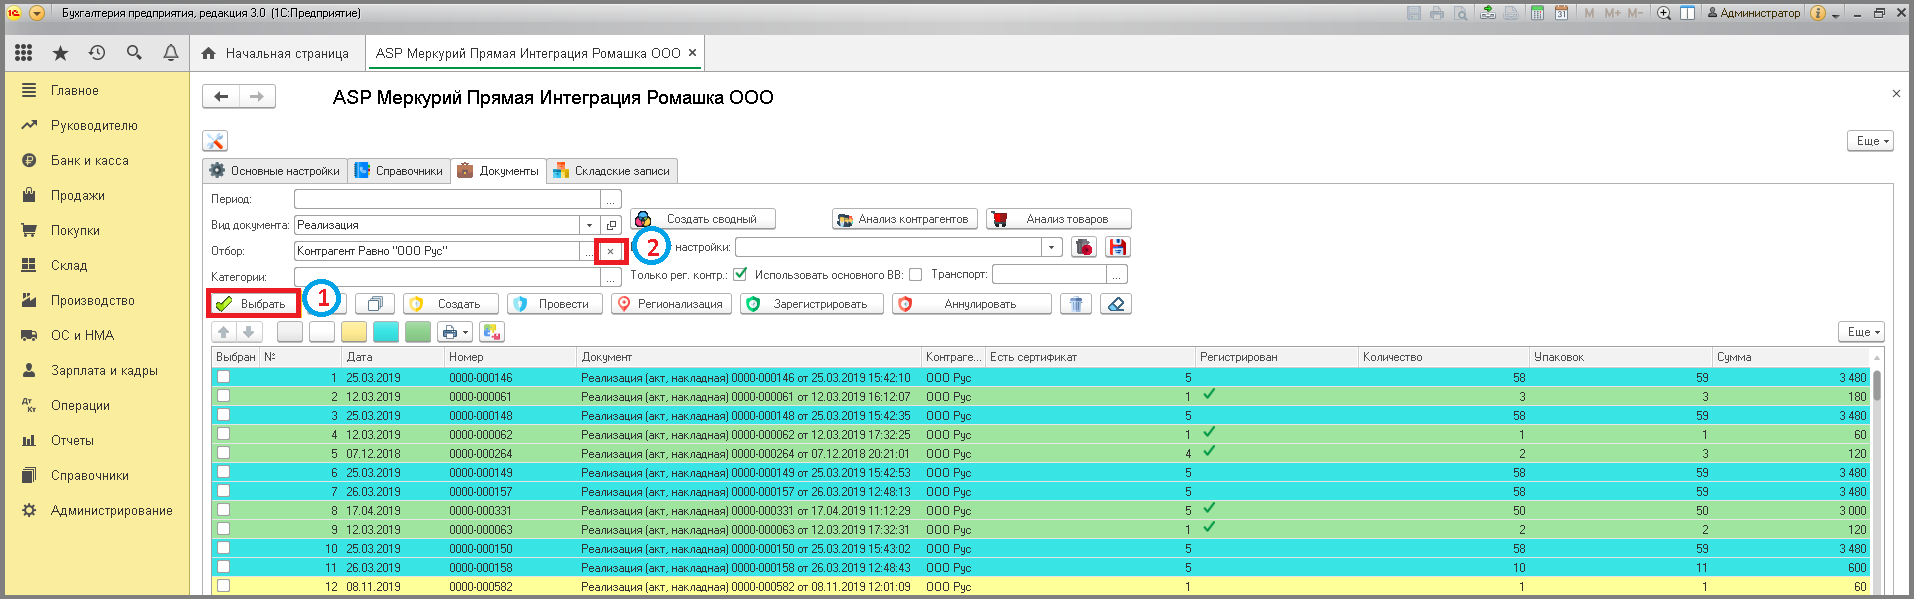Open the calculator icon in title bar
Image resolution: width=1914 pixels, height=599 pixels.
pyautogui.click(x=1538, y=13)
